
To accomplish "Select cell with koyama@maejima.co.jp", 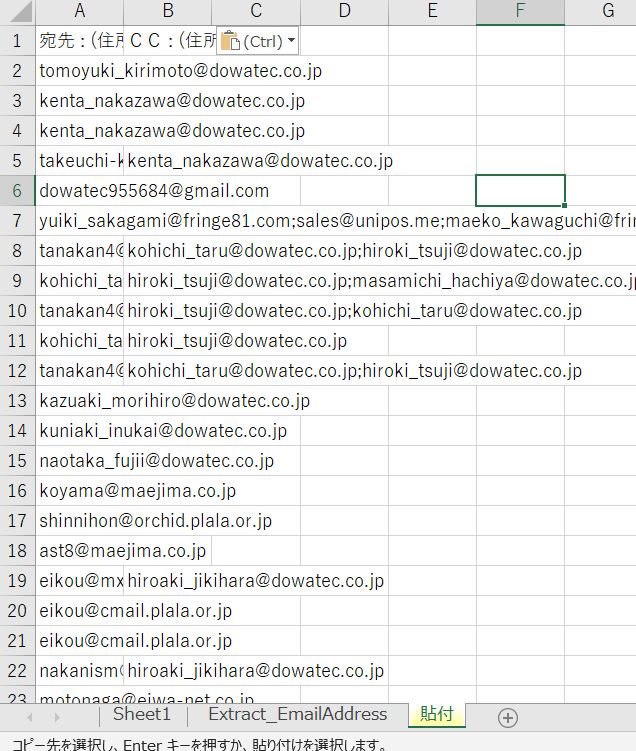I will point(80,491).
